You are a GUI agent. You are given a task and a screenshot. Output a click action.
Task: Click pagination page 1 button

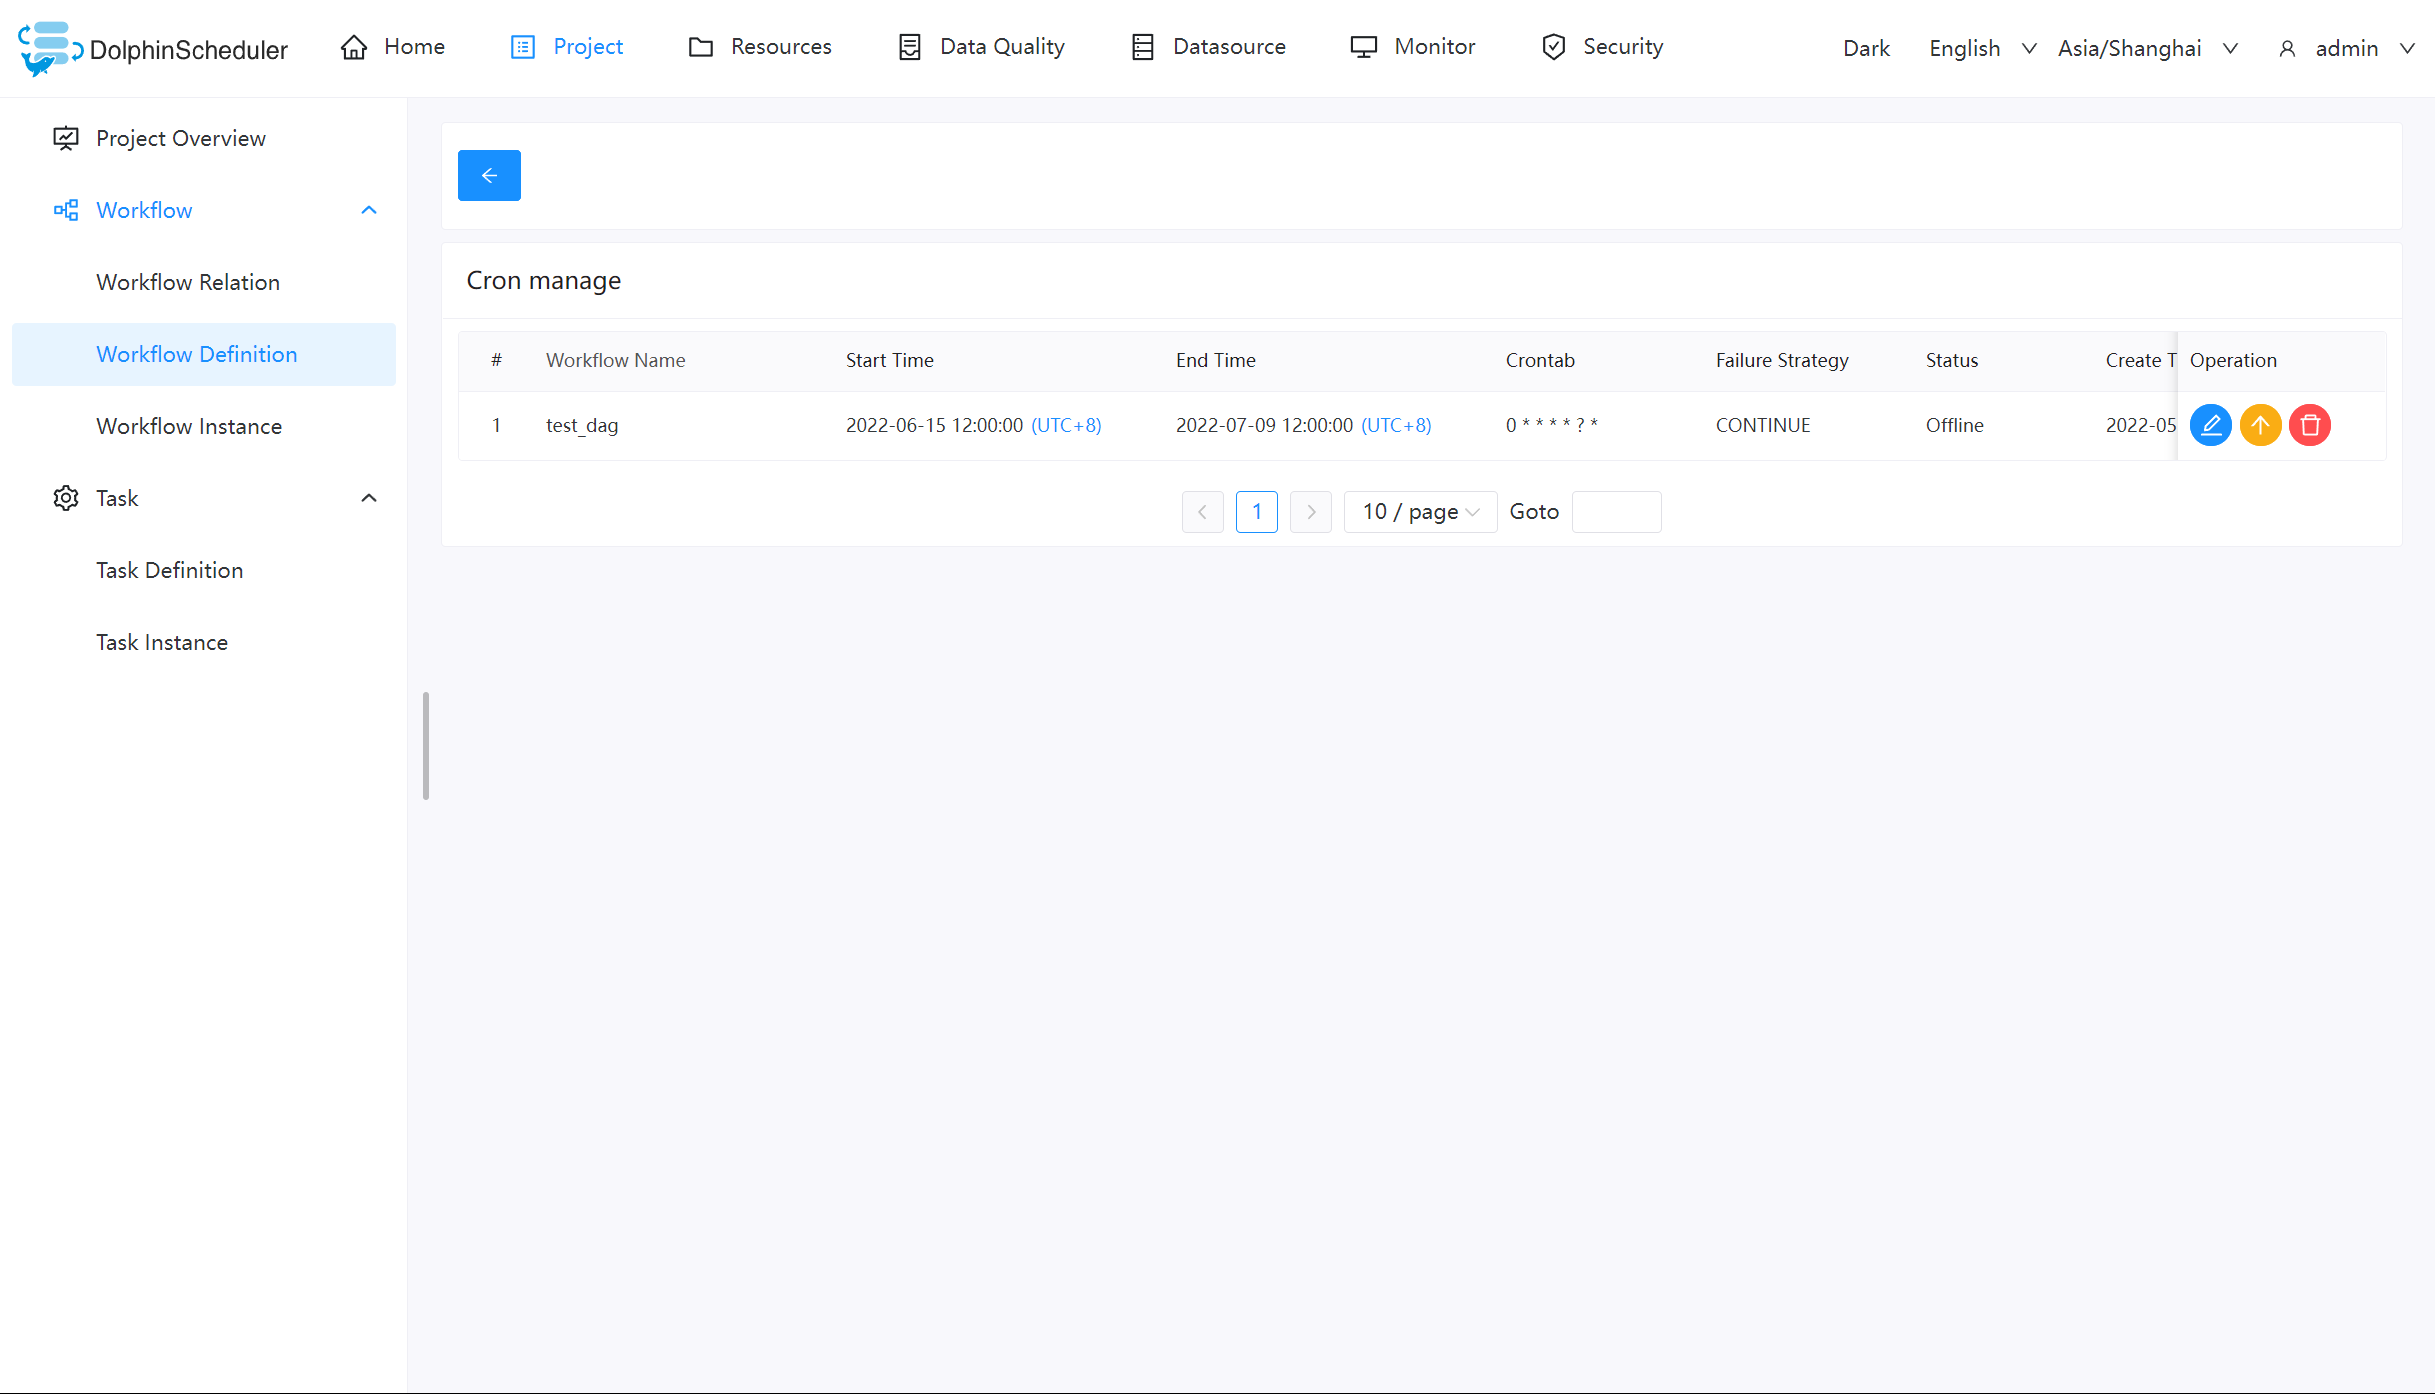click(x=1256, y=512)
